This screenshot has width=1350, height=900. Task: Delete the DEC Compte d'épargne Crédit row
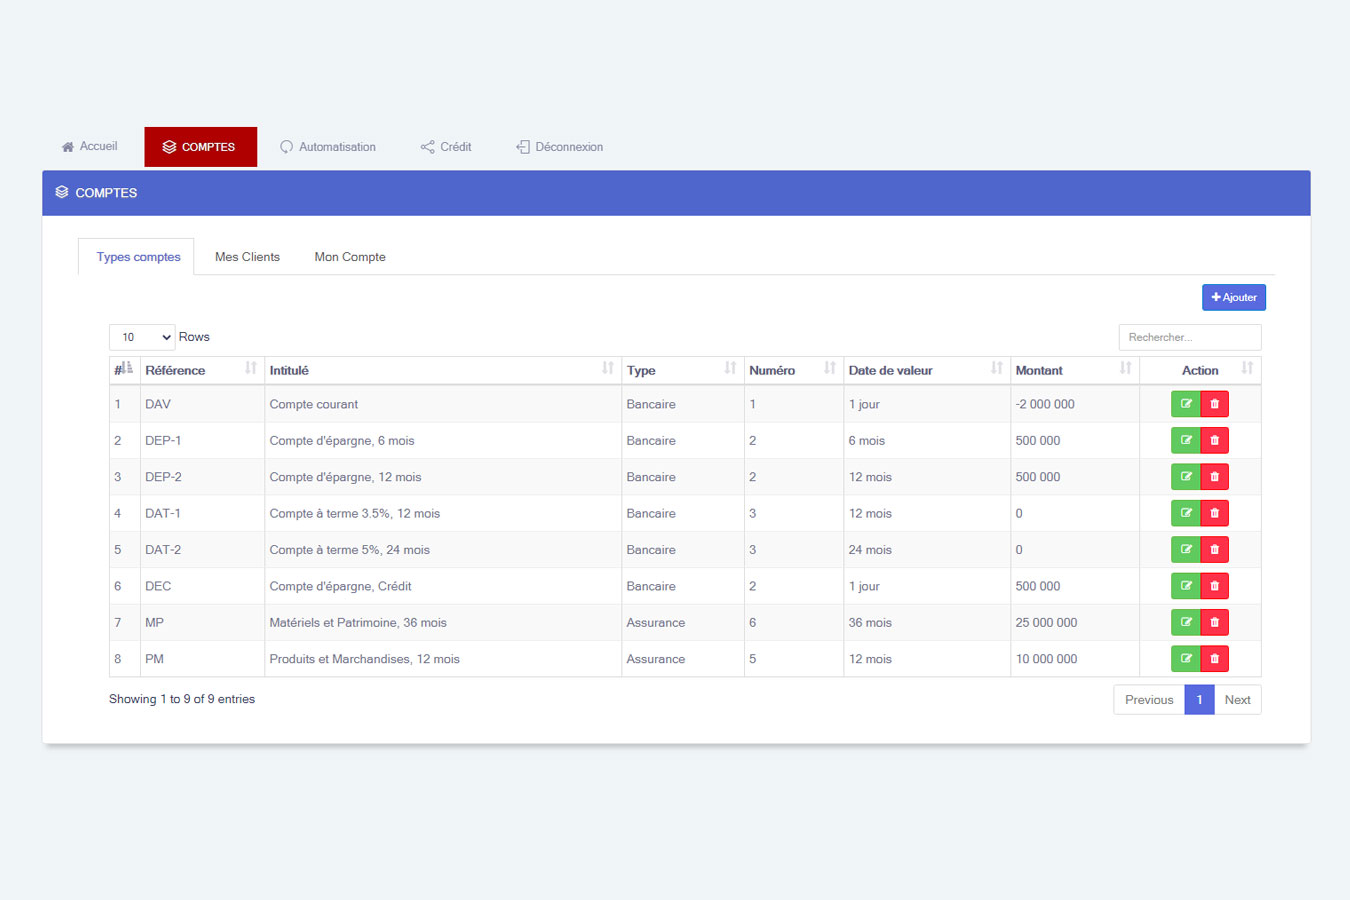[1214, 587]
